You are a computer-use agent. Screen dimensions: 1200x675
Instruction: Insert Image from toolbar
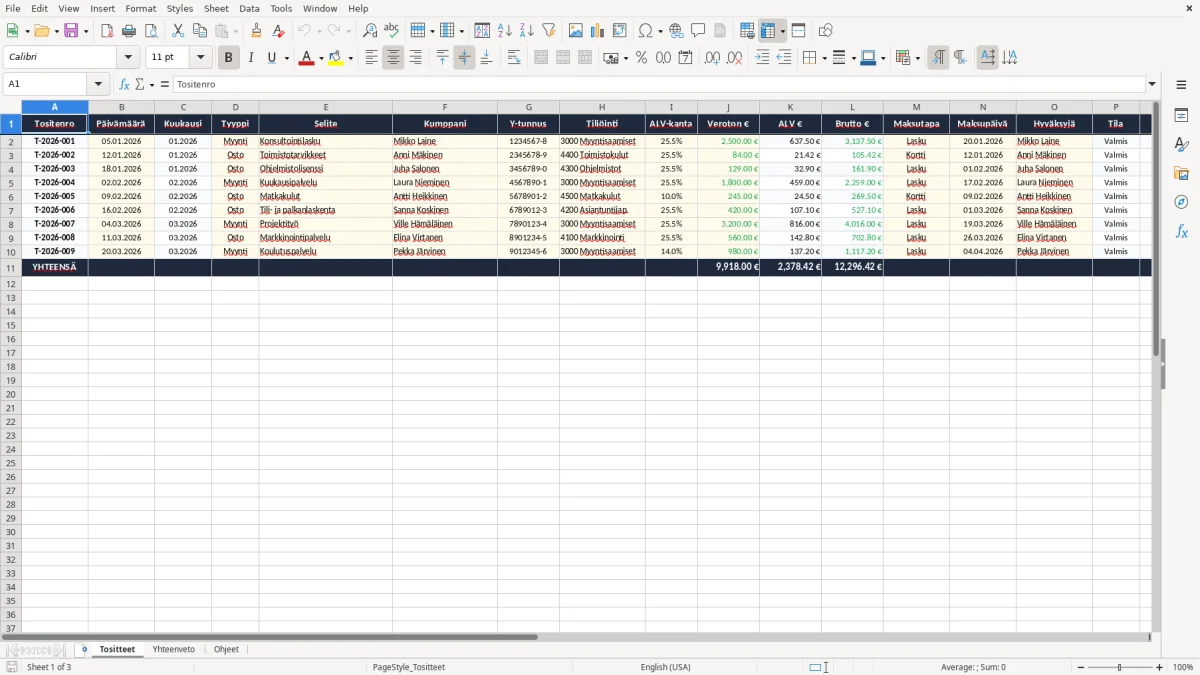tap(576, 31)
